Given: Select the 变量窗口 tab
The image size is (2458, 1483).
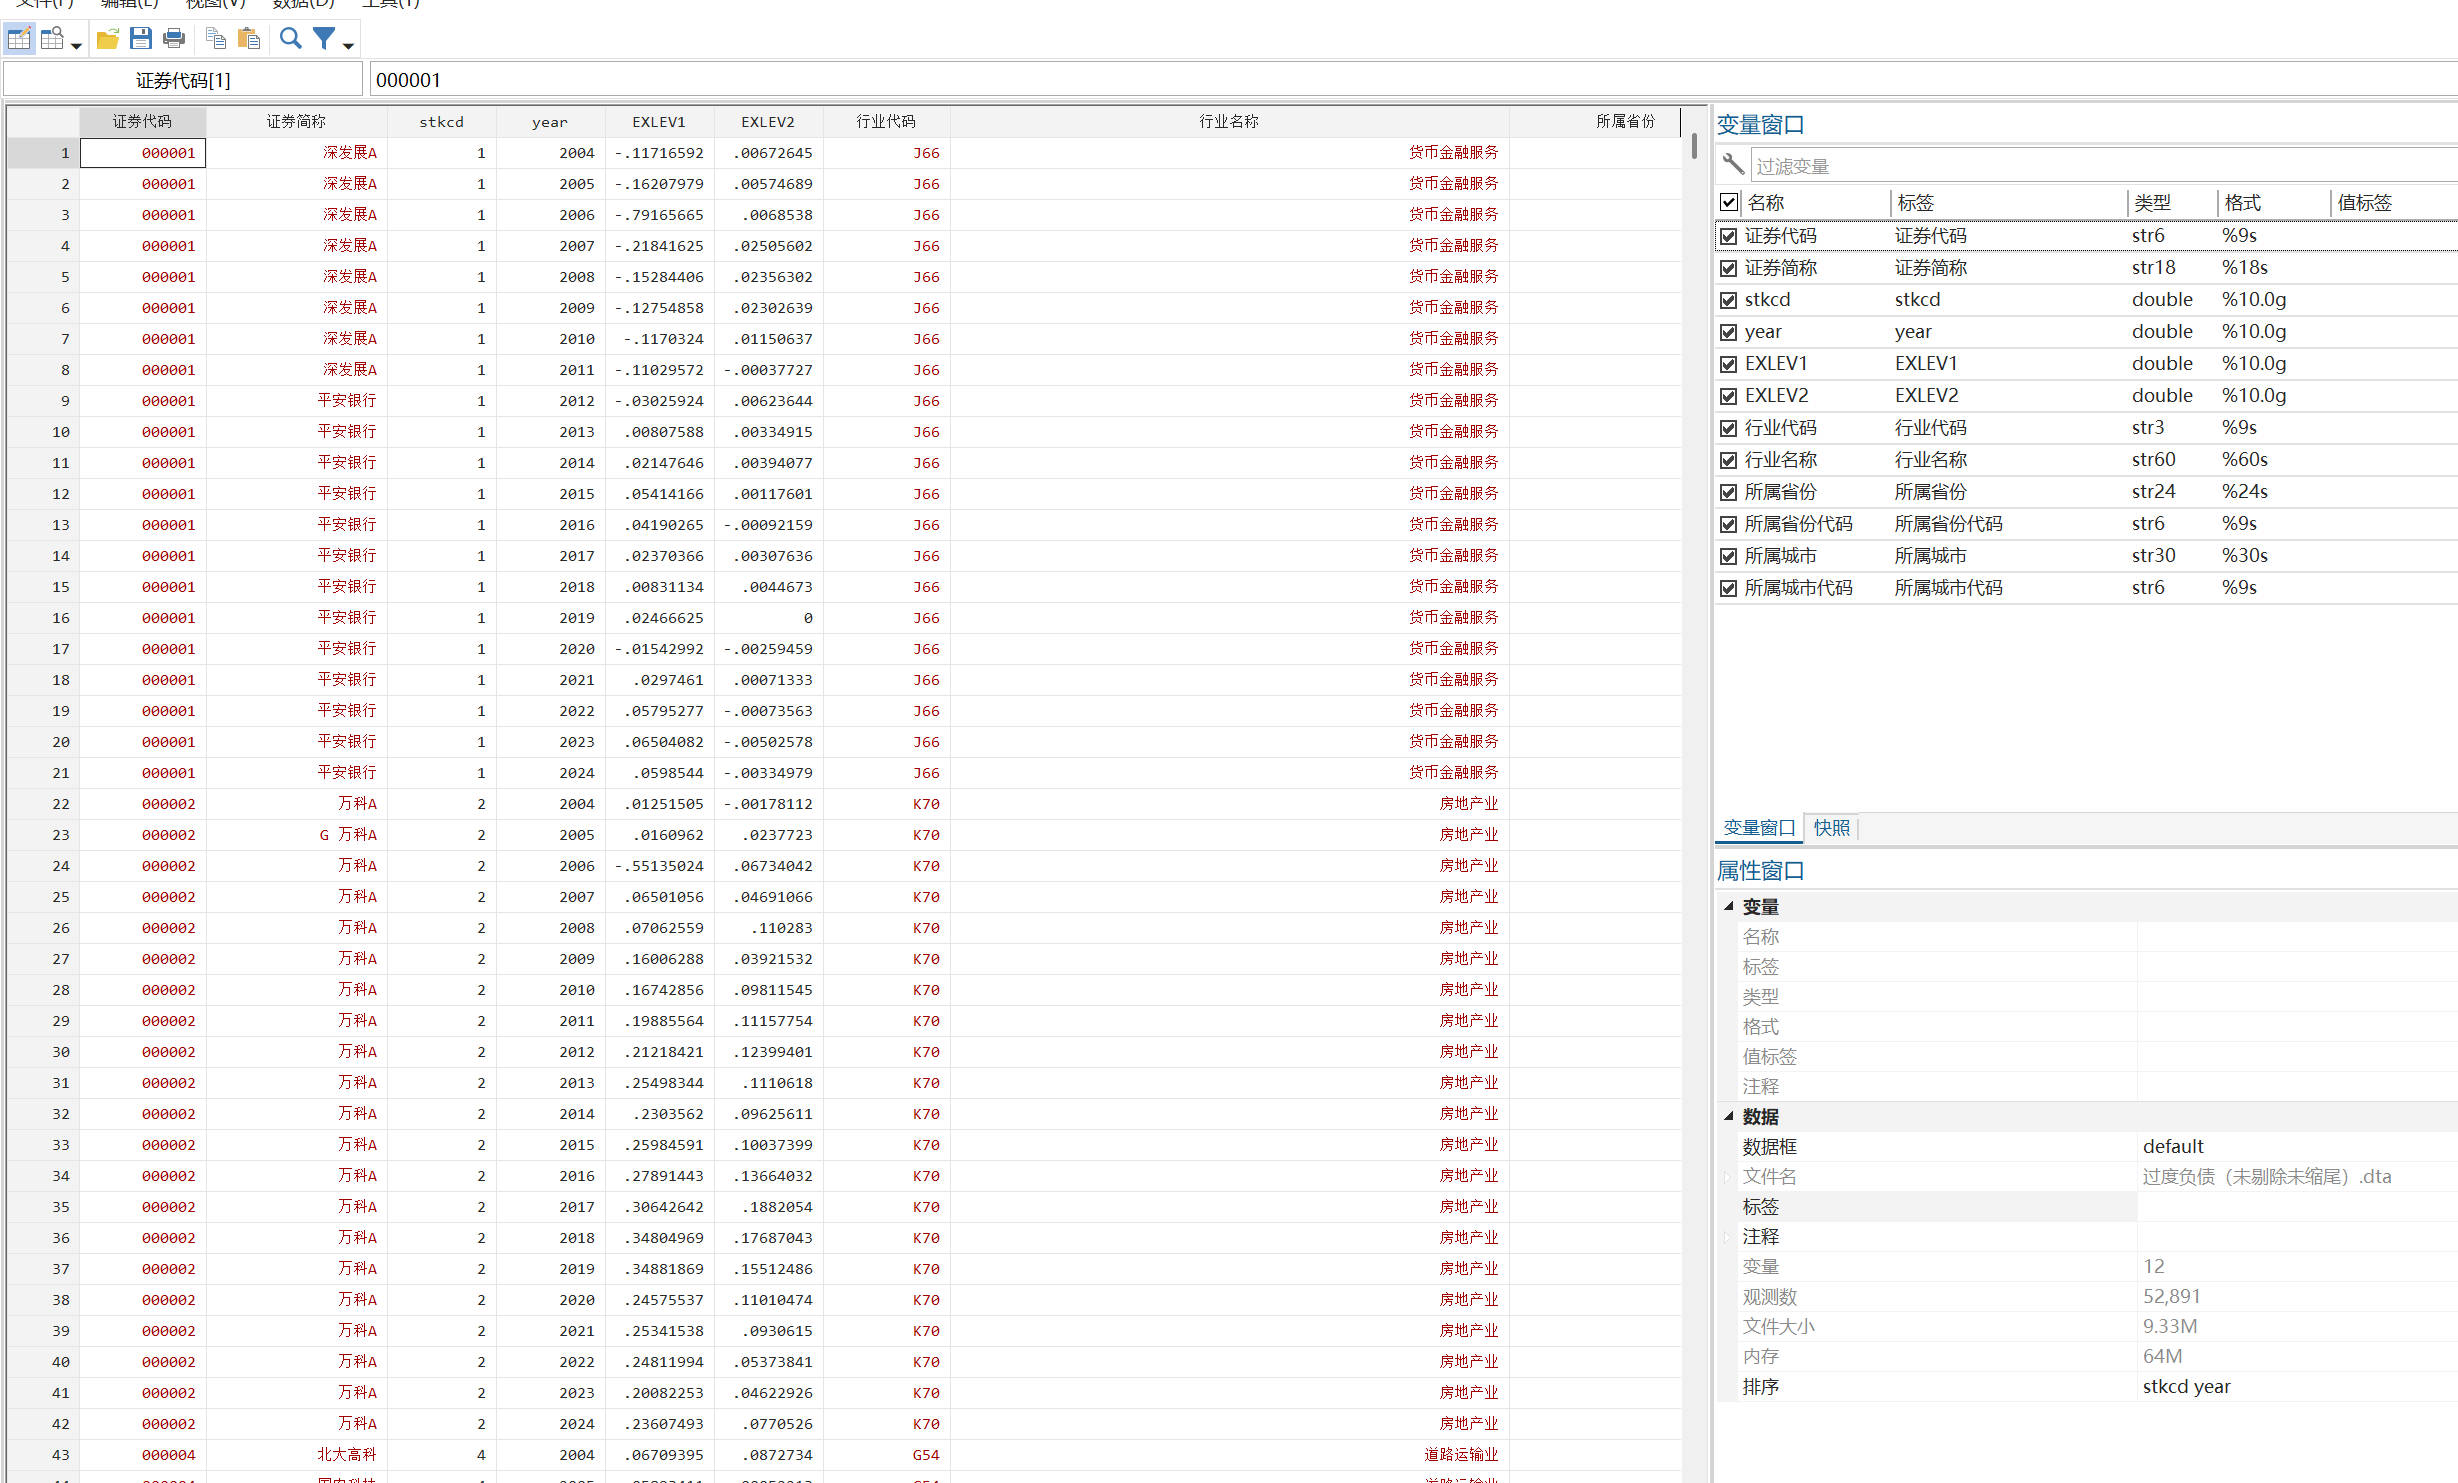Looking at the screenshot, I should 1759,828.
